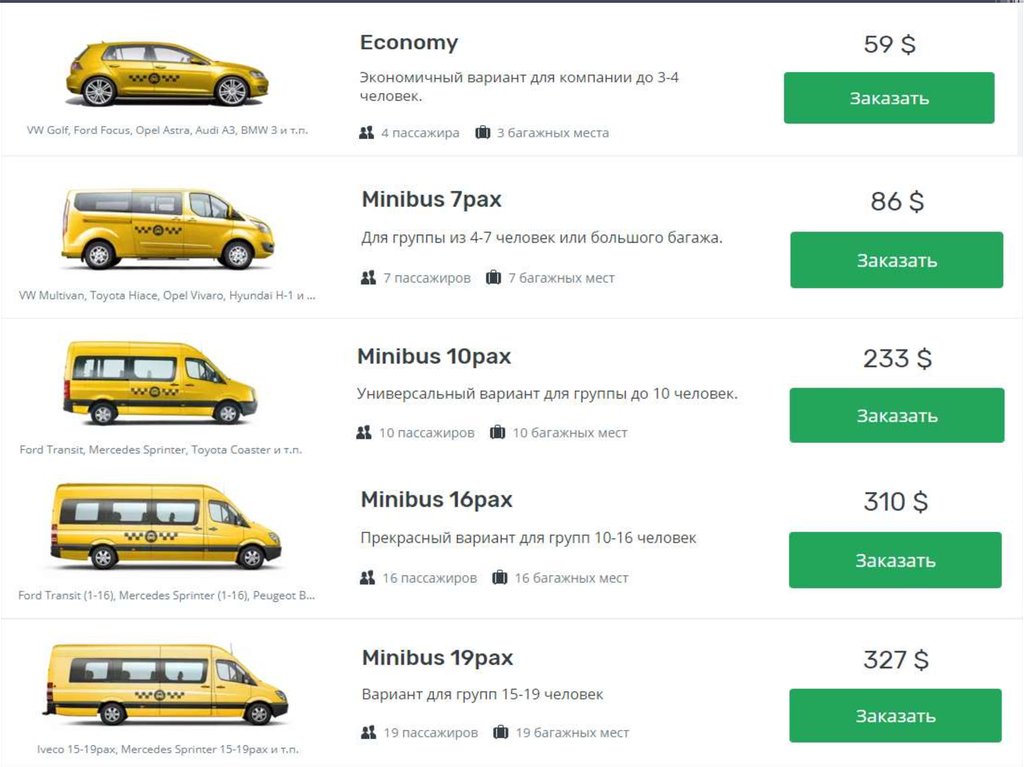Book the Minibus 10pax at 233 $

point(896,415)
